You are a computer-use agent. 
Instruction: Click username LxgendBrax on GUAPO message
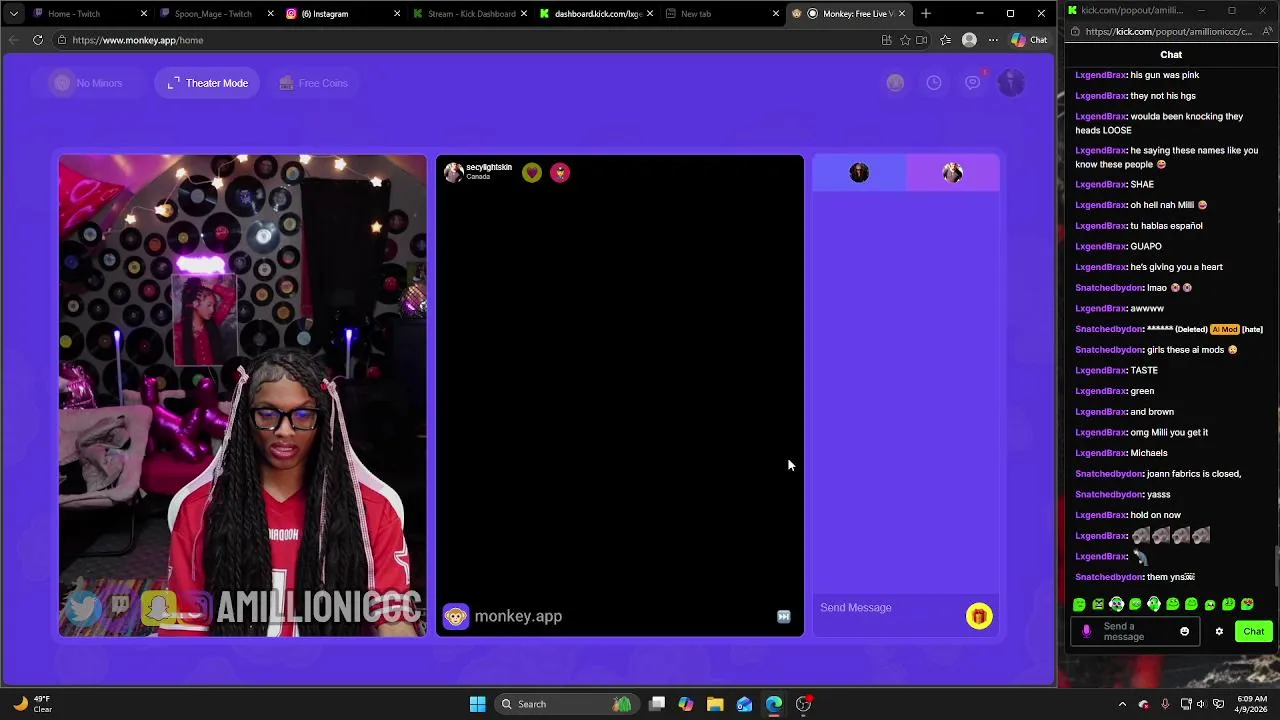[1101, 246]
